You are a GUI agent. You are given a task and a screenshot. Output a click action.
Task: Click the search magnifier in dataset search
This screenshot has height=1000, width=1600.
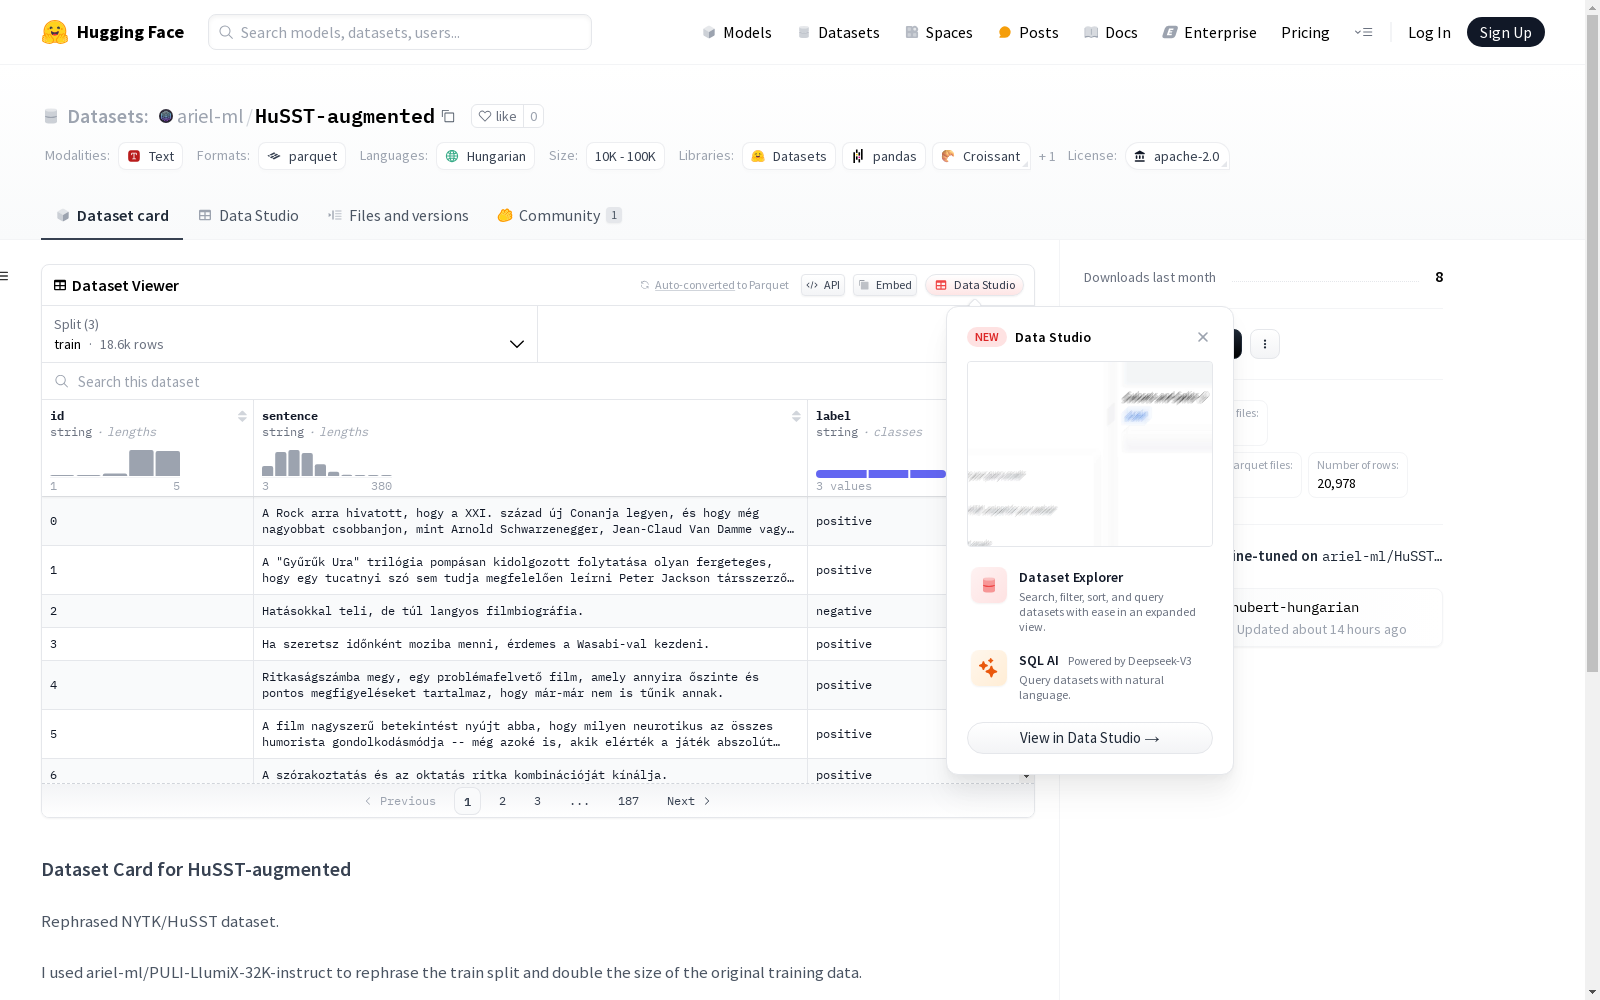62,381
